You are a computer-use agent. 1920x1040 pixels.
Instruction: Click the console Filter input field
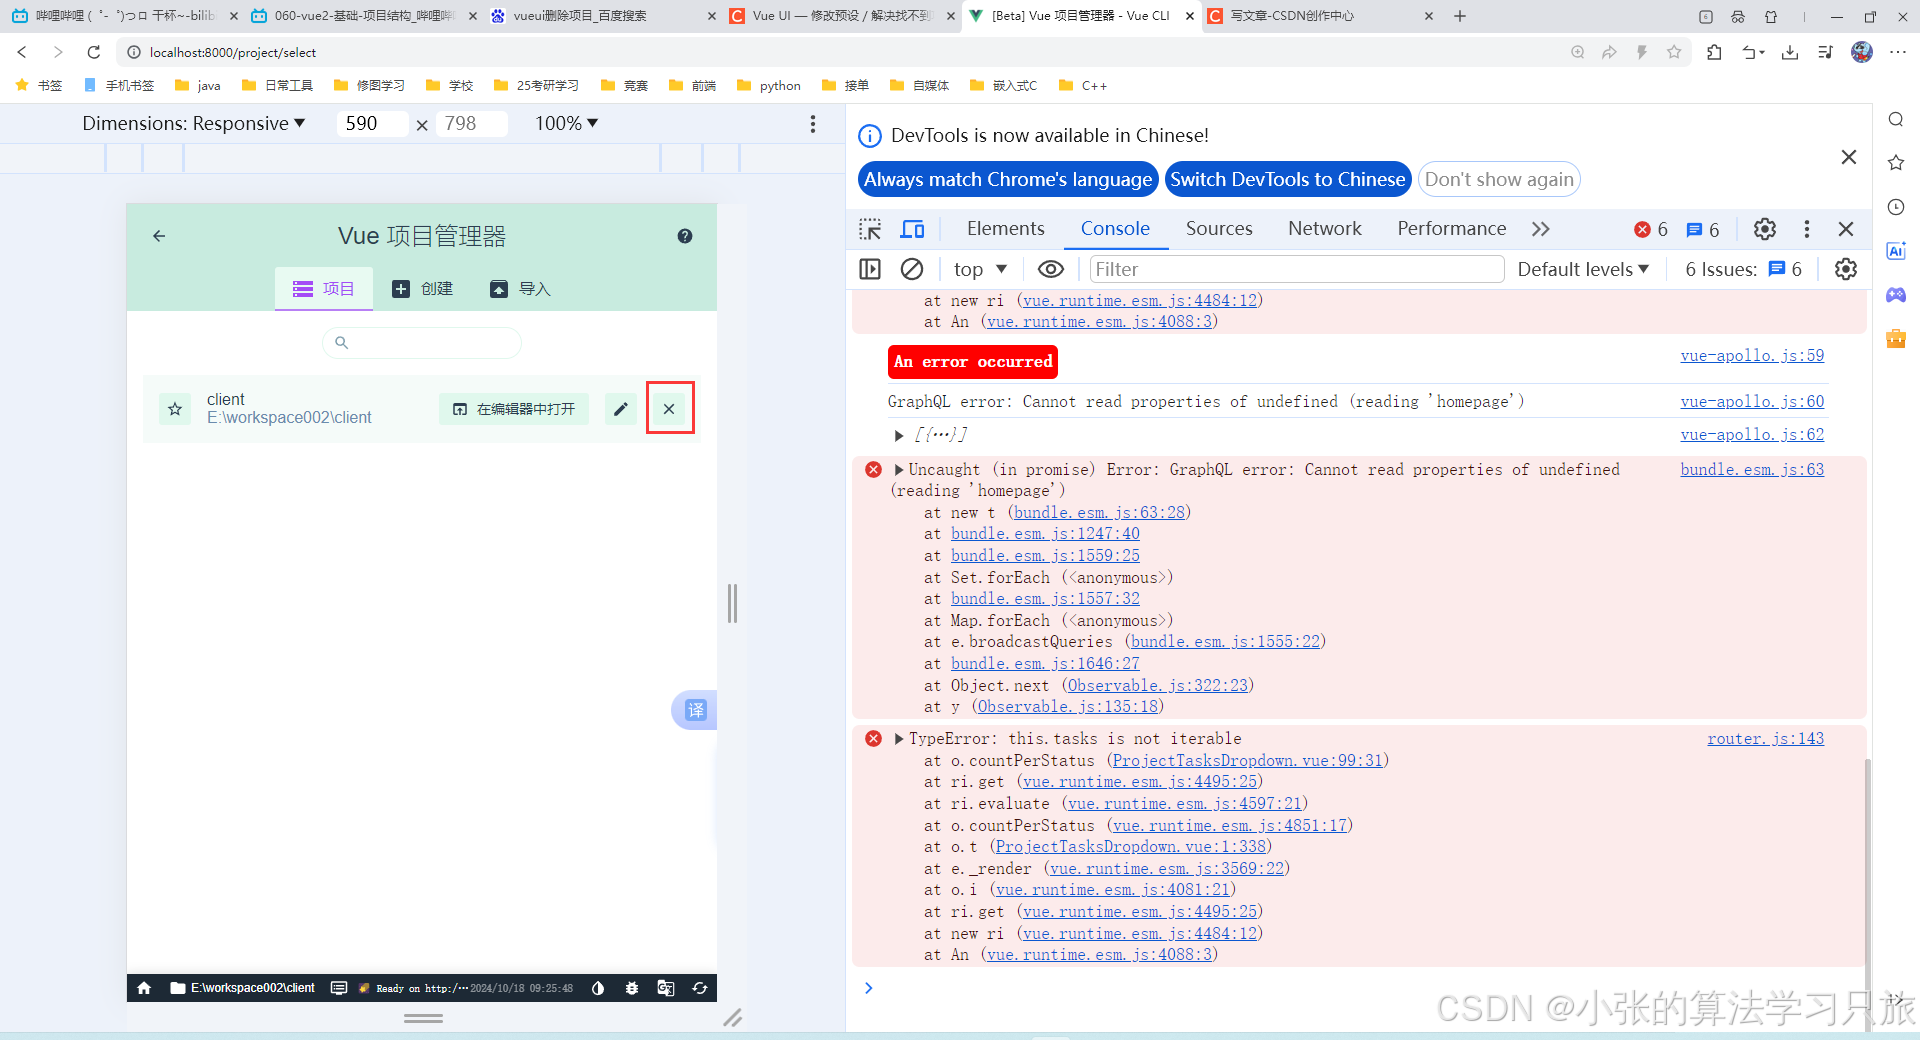click(x=1295, y=269)
